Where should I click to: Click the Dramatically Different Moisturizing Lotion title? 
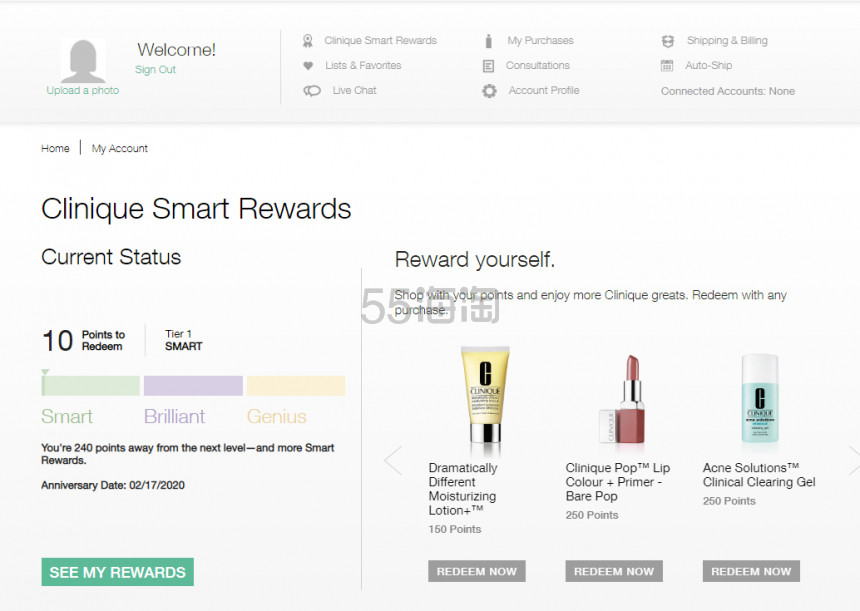point(463,489)
